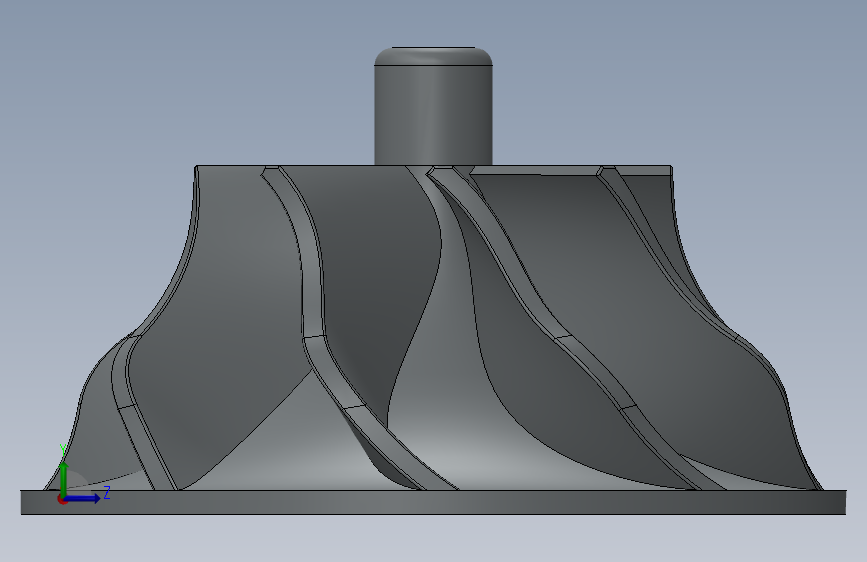This screenshot has height=562, width=867.
Task: Select the flat base plate of the impeller
Action: pos(433,502)
